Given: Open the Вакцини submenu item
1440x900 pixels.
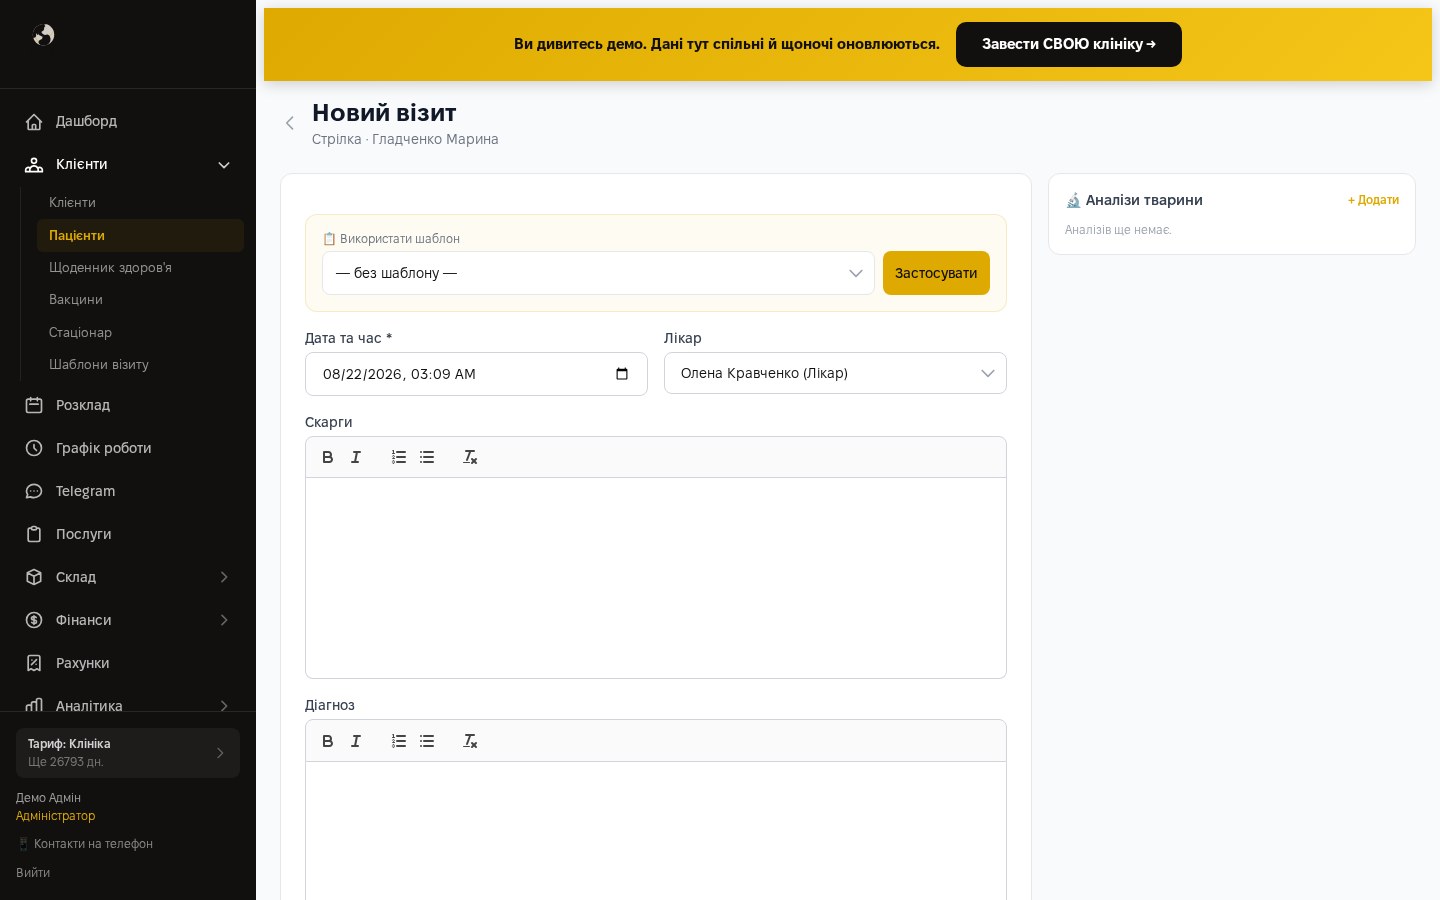Looking at the screenshot, I should tap(140, 300).
